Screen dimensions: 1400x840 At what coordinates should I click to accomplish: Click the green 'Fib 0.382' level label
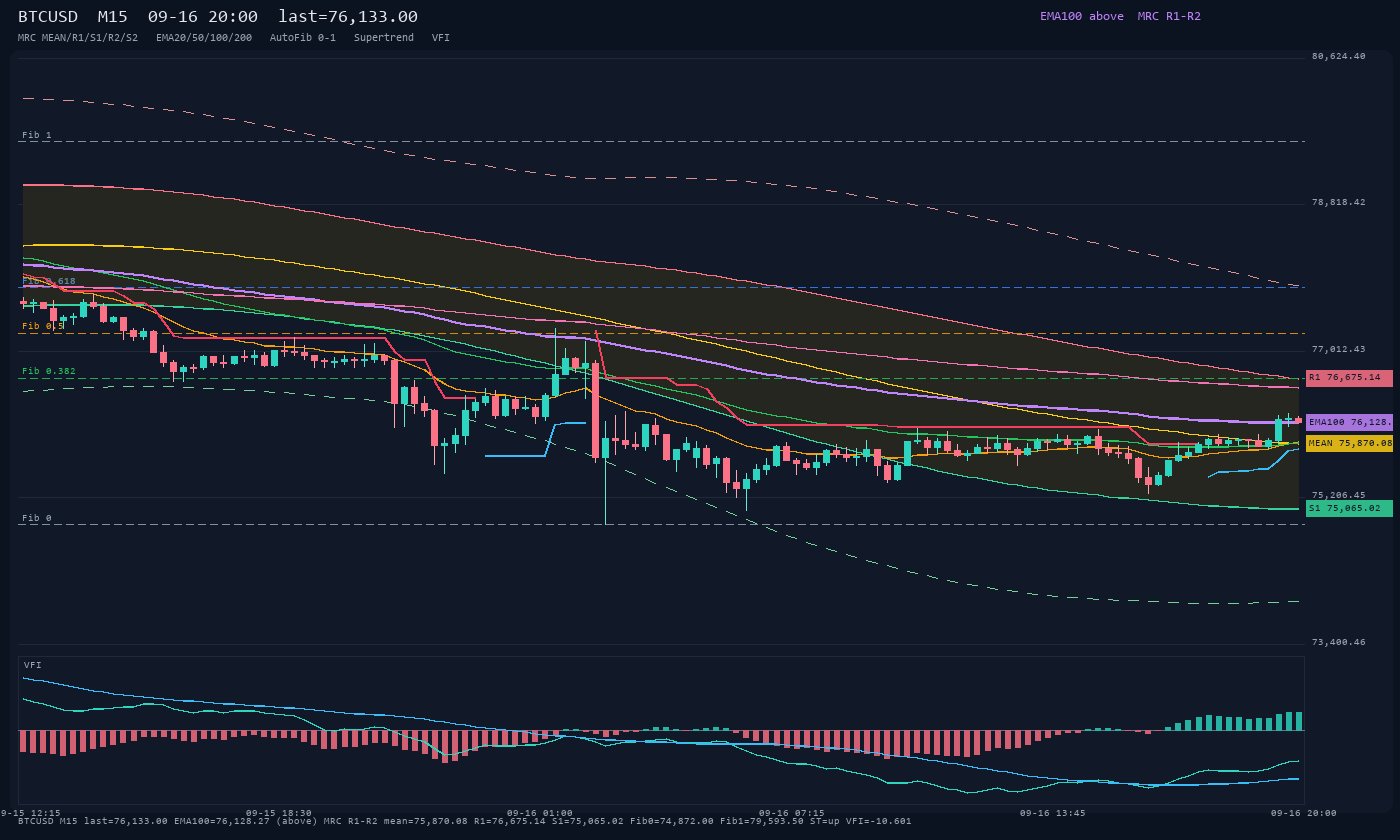pos(49,371)
